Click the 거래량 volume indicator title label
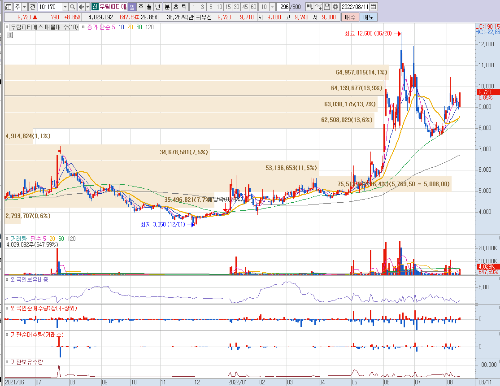 pyautogui.click(x=18, y=239)
